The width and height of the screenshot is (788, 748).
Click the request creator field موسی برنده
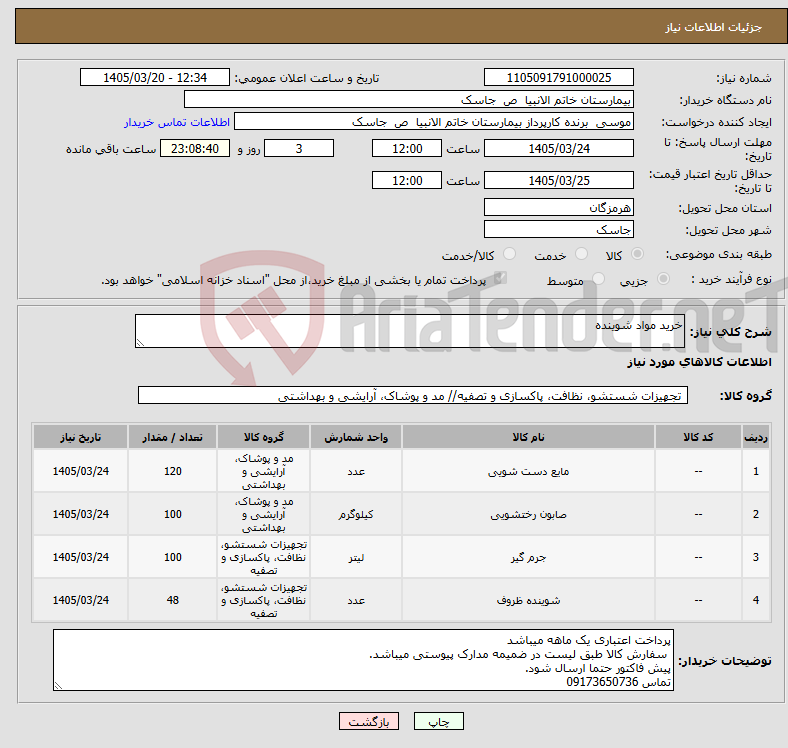tap(434, 122)
